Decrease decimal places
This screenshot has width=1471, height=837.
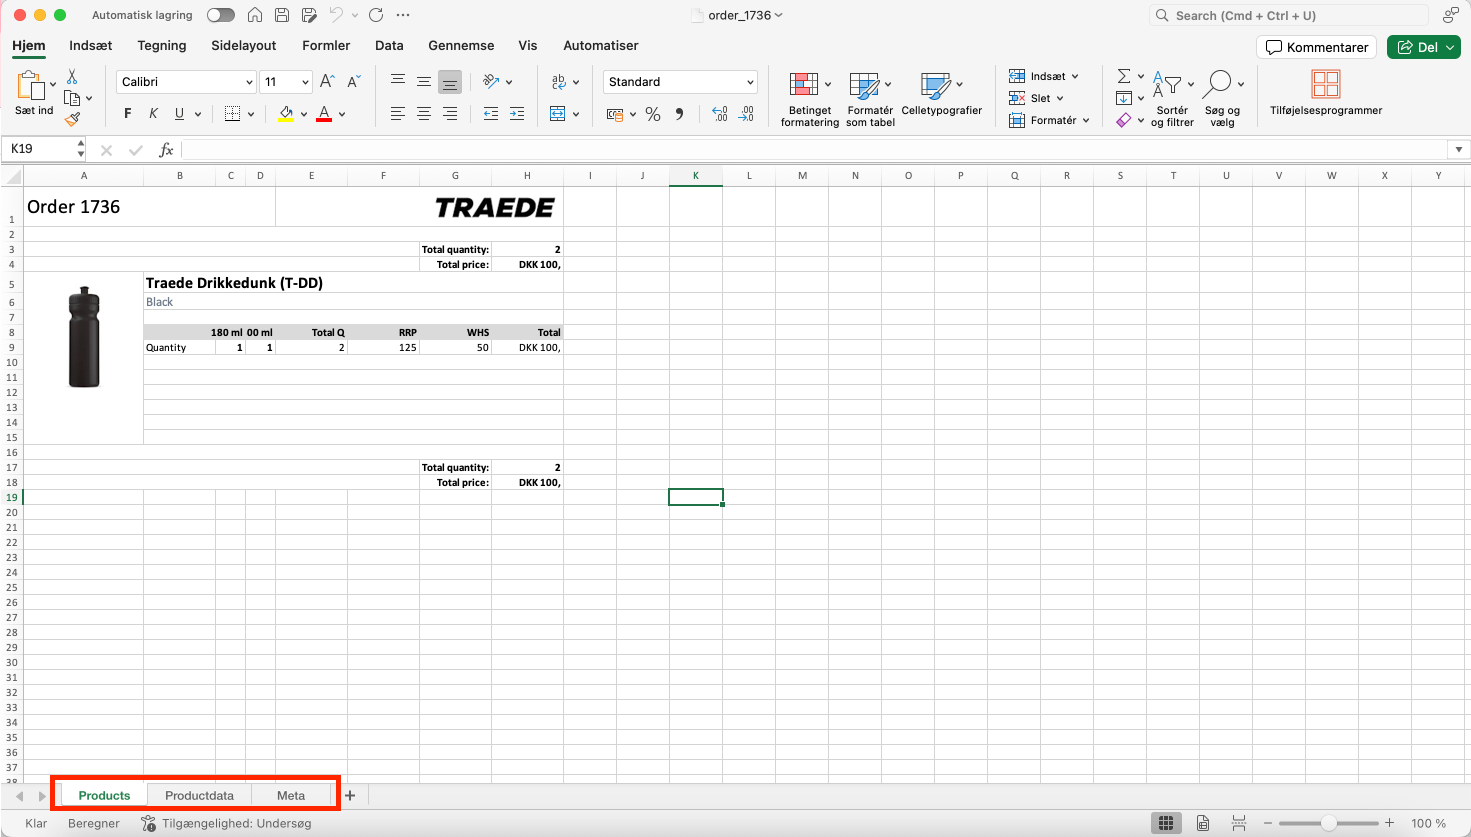(747, 114)
